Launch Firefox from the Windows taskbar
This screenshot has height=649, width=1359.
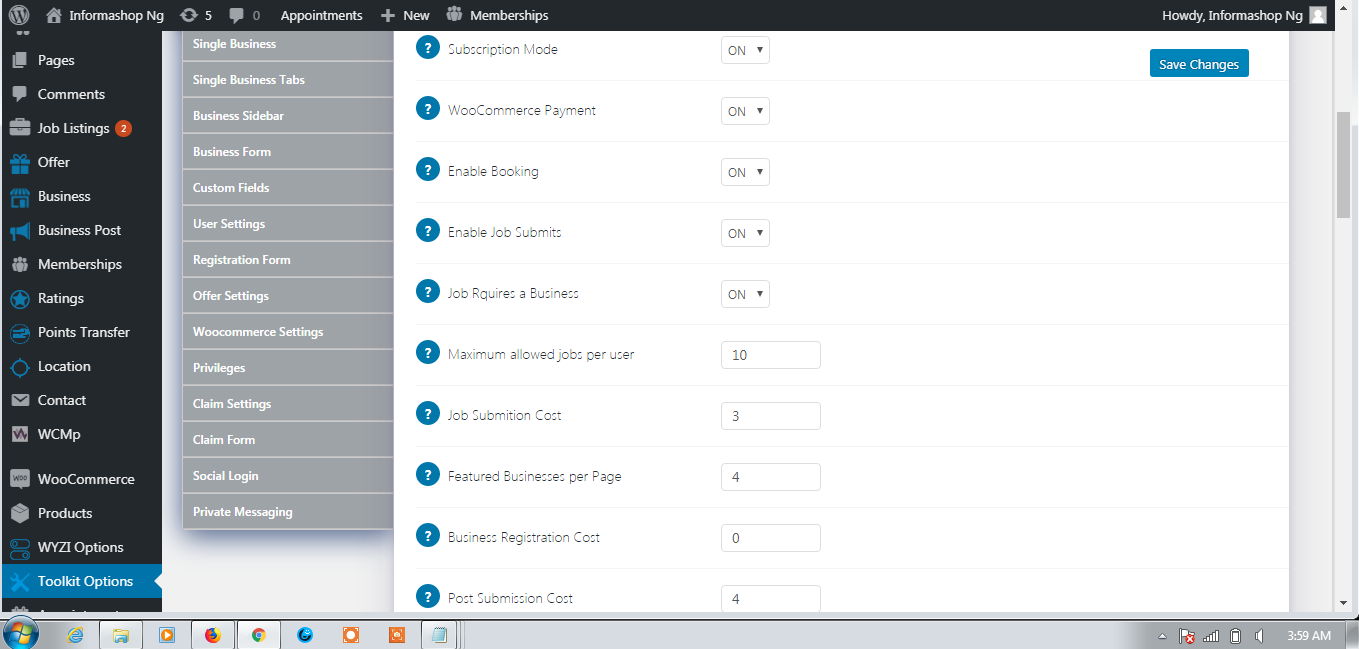pos(213,634)
